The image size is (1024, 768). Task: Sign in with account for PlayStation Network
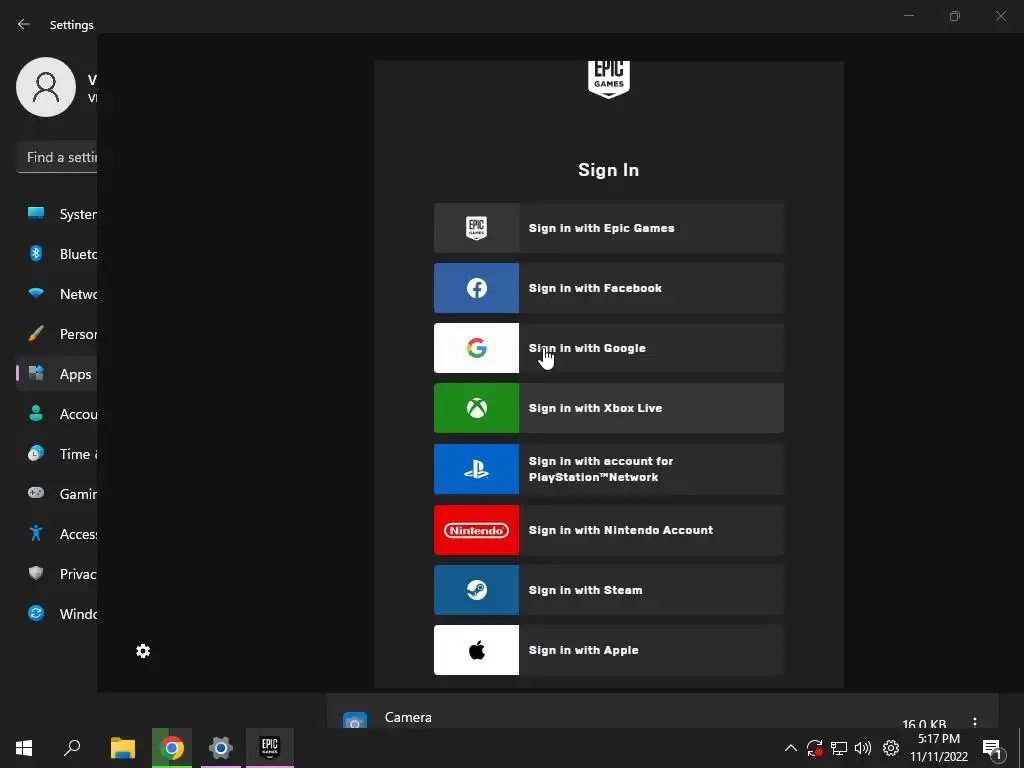609,469
